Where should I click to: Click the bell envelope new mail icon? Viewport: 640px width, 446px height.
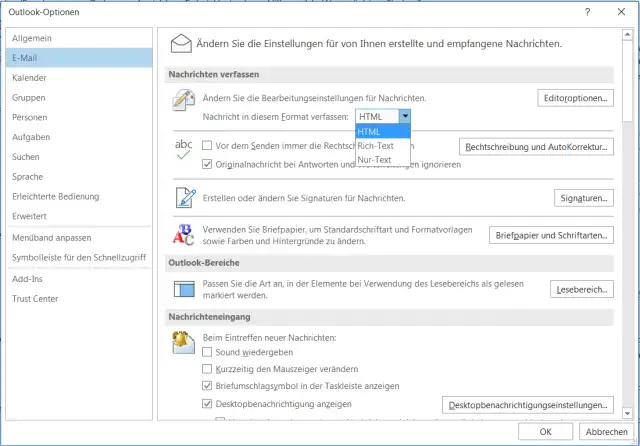pos(183,342)
